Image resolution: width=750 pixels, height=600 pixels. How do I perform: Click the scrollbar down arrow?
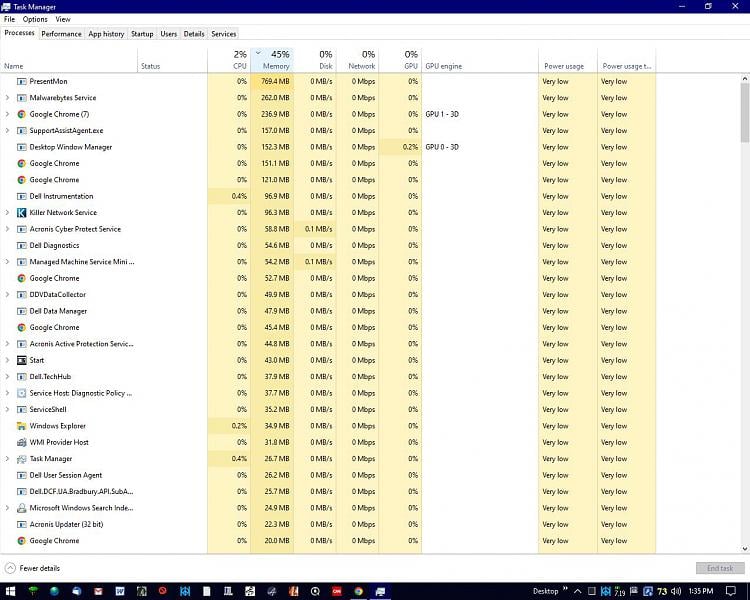(745, 549)
